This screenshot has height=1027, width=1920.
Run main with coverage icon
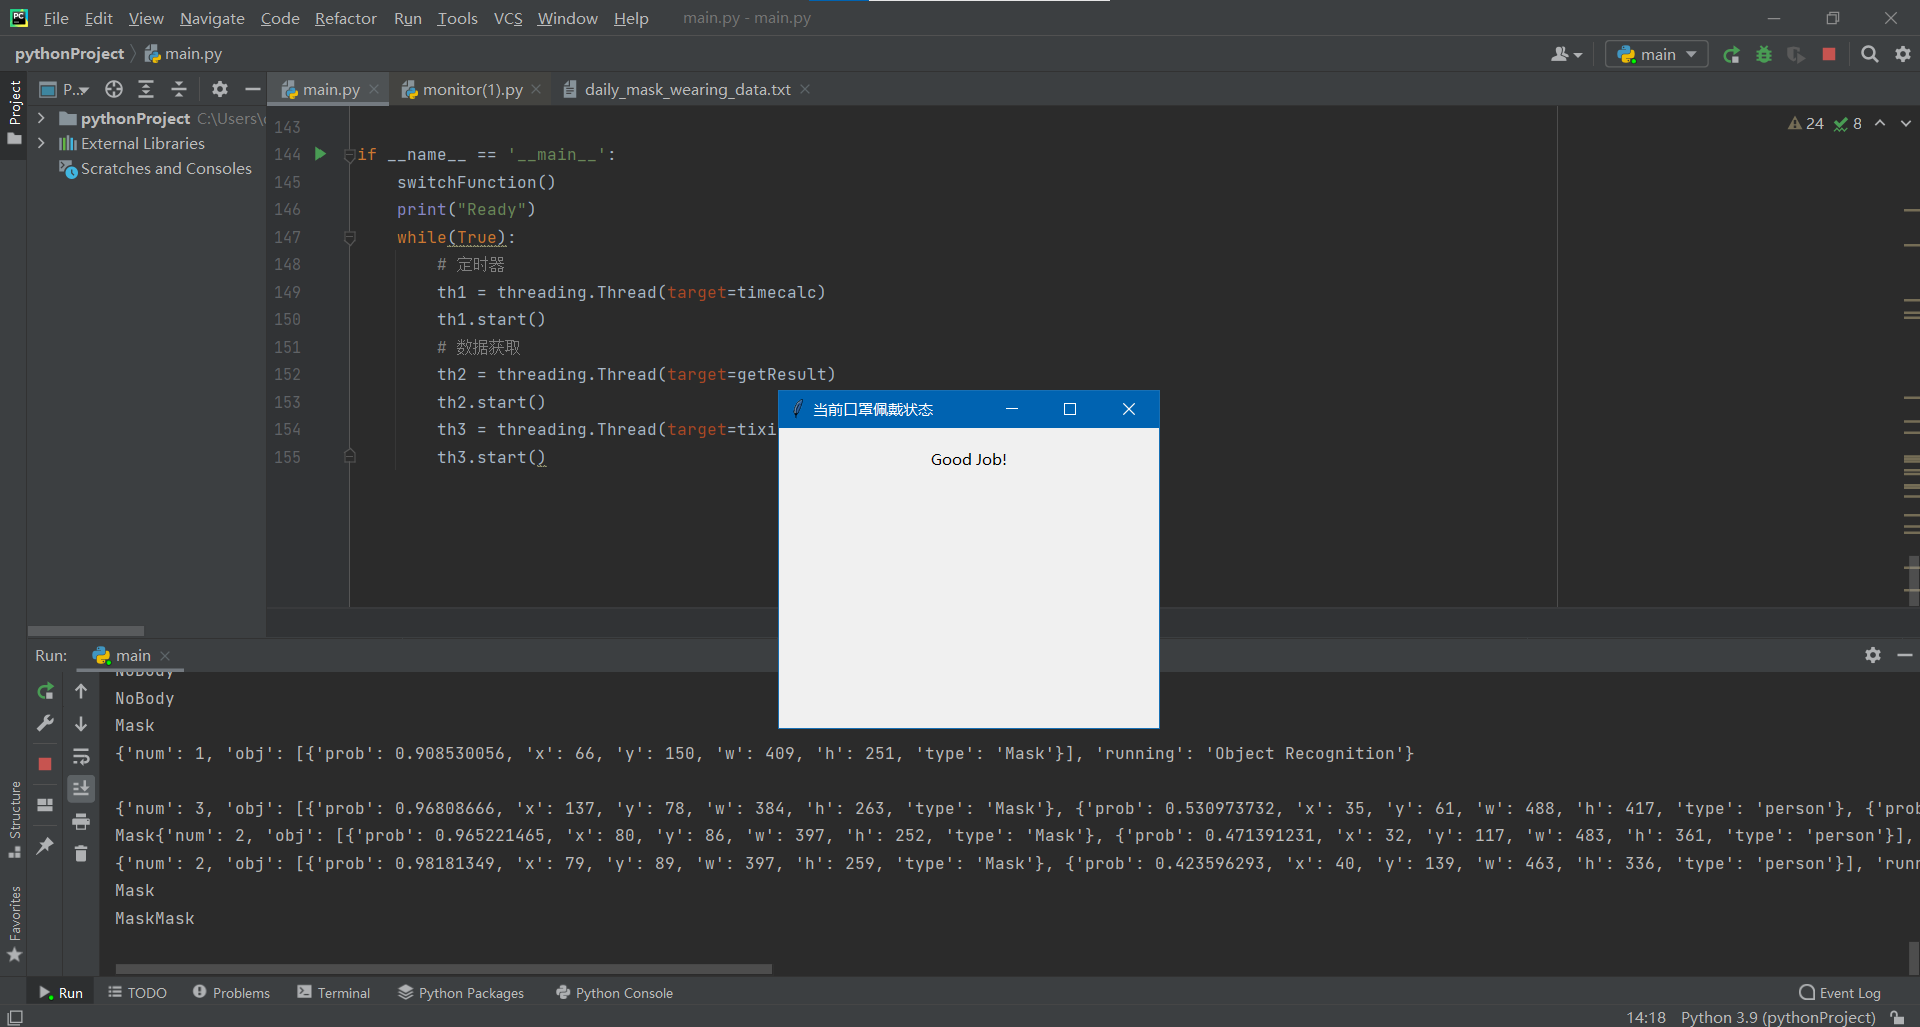click(x=1796, y=54)
